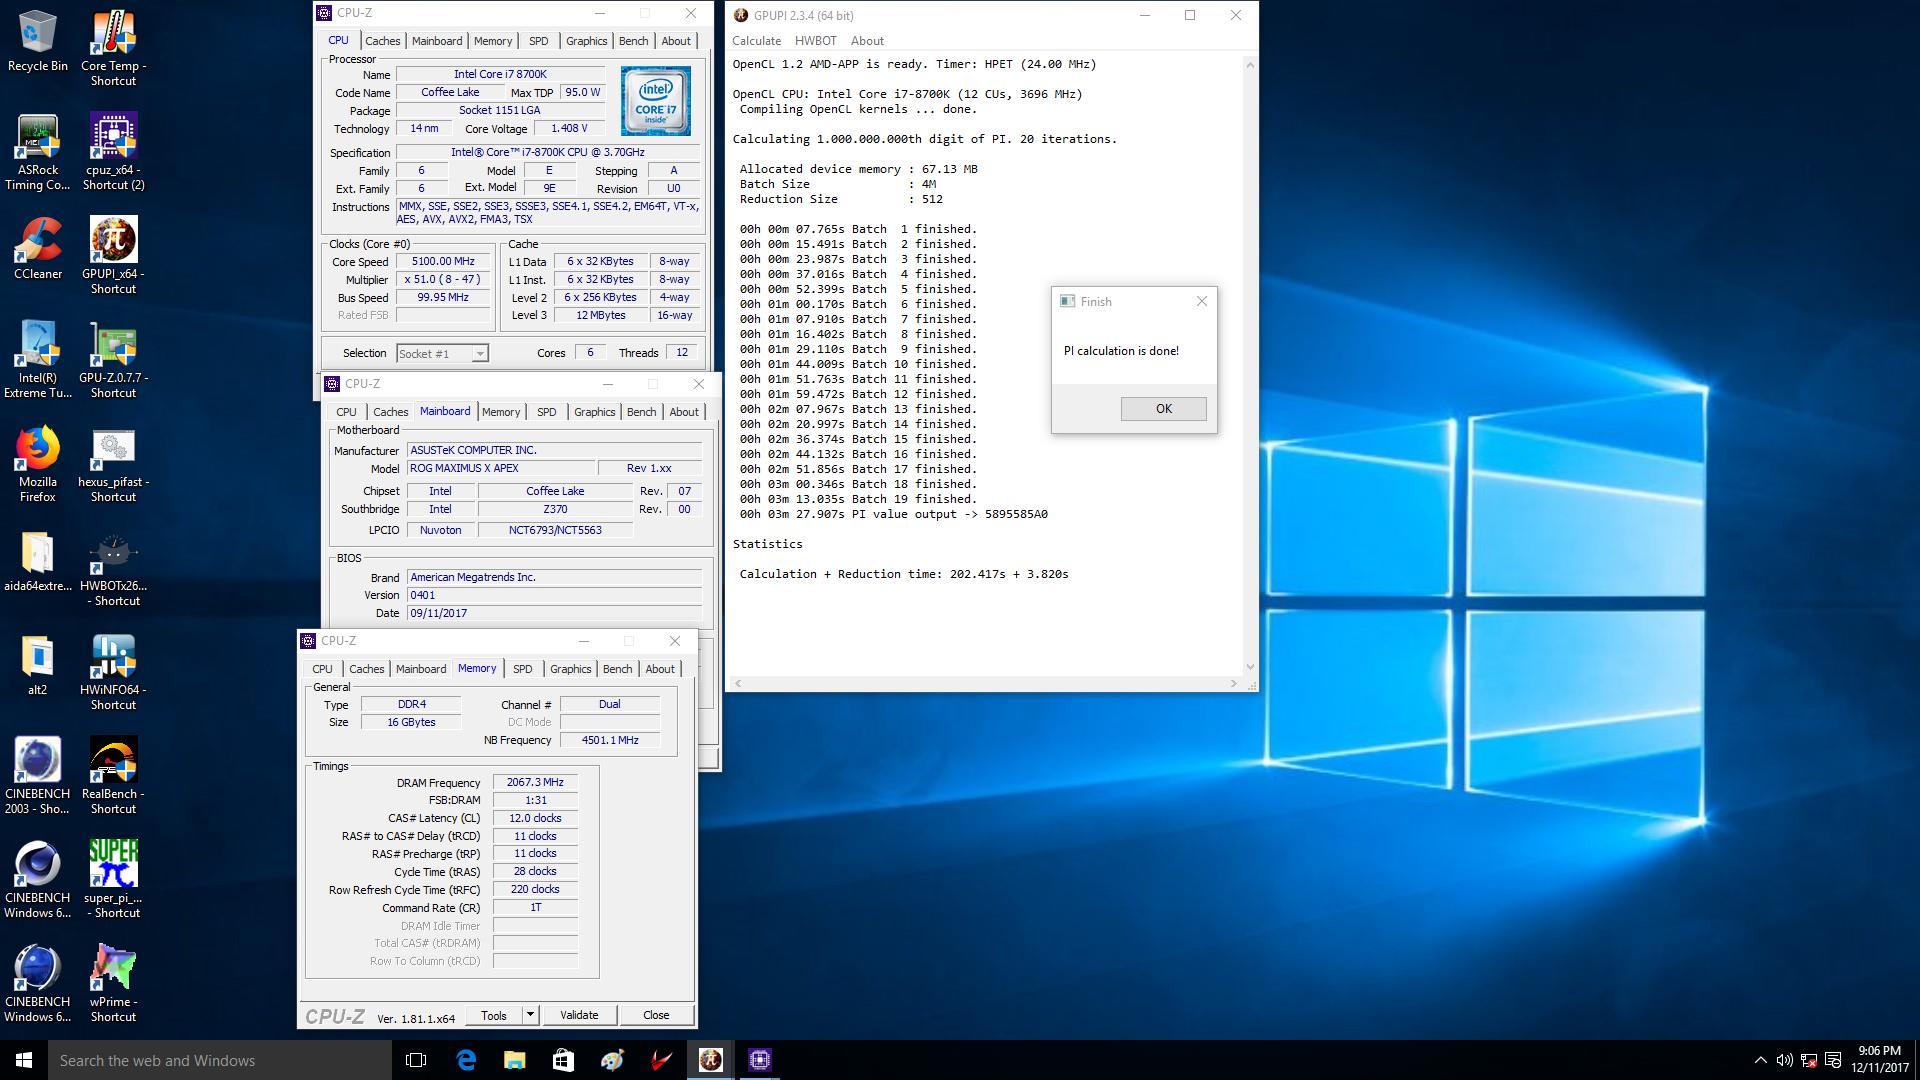Click the Validate button in CPU-Z
Image resolution: width=1920 pixels, height=1080 pixels.
[579, 1015]
